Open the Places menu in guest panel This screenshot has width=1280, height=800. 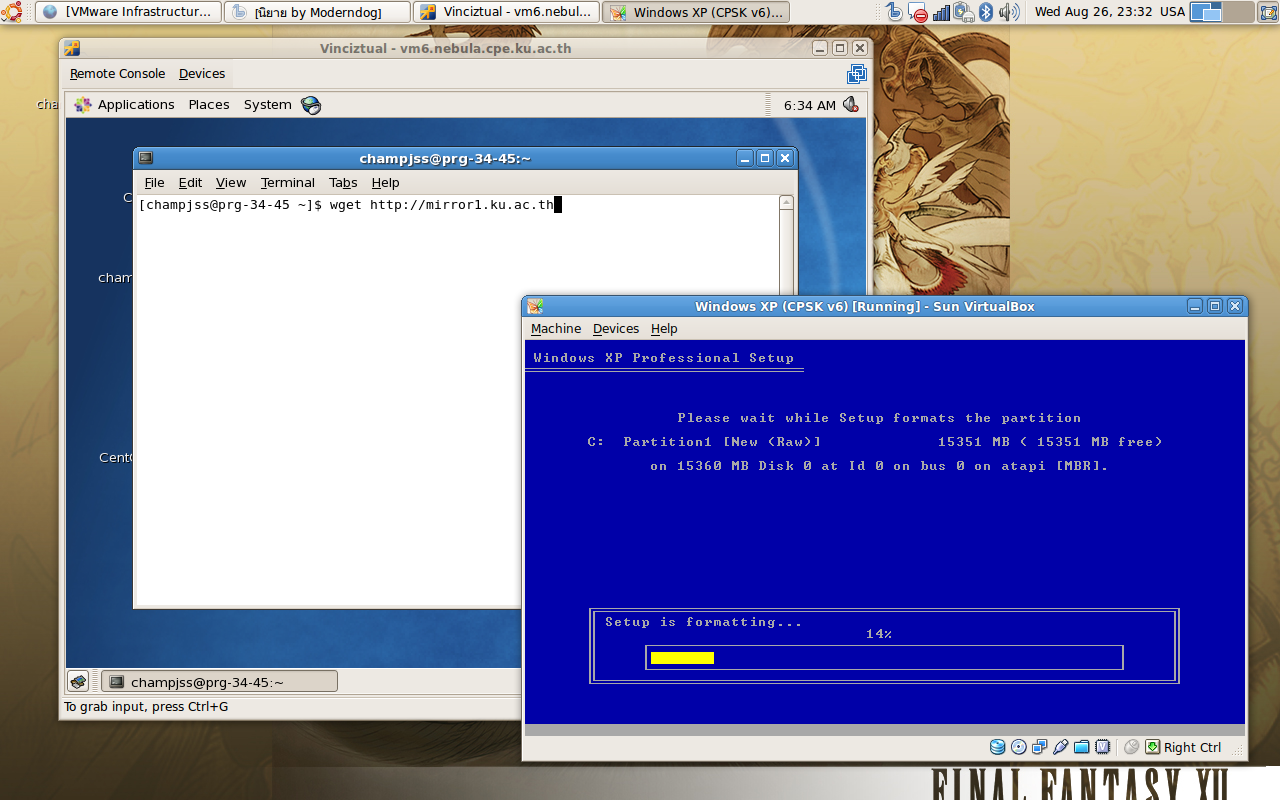click(209, 105)
